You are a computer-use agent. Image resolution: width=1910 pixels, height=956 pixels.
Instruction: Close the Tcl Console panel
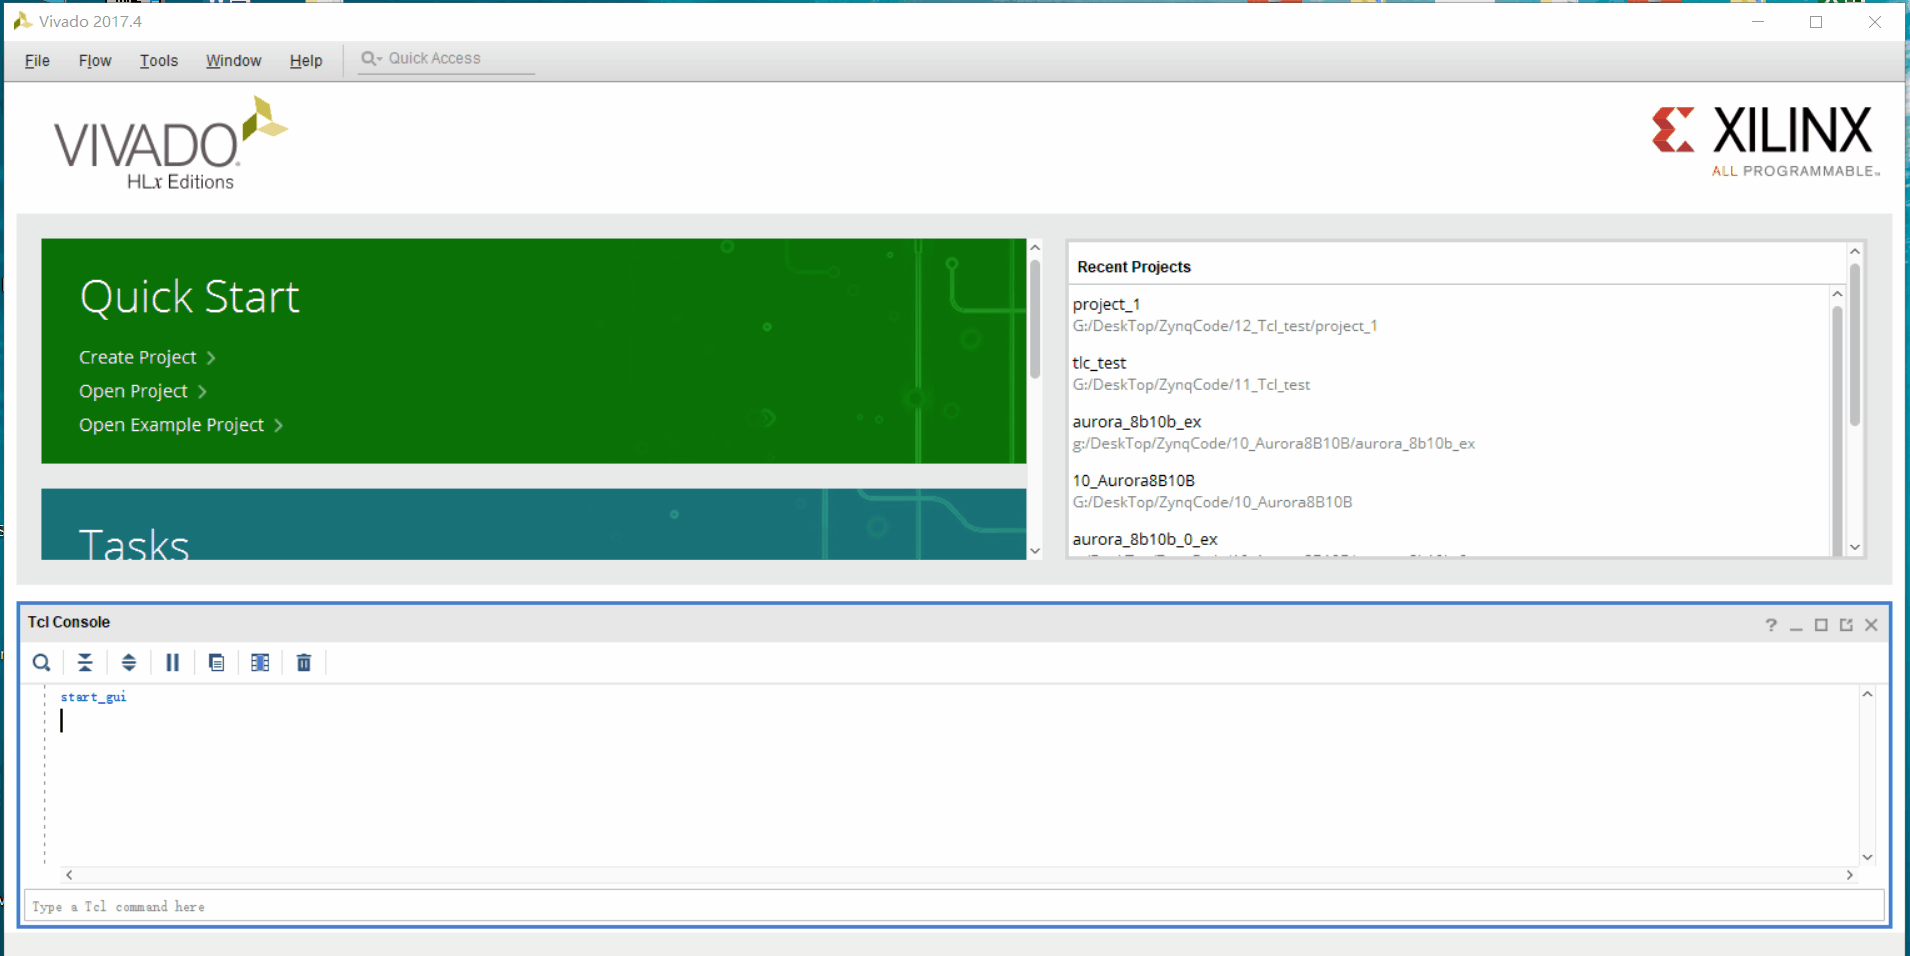[x=1871, y=625]
